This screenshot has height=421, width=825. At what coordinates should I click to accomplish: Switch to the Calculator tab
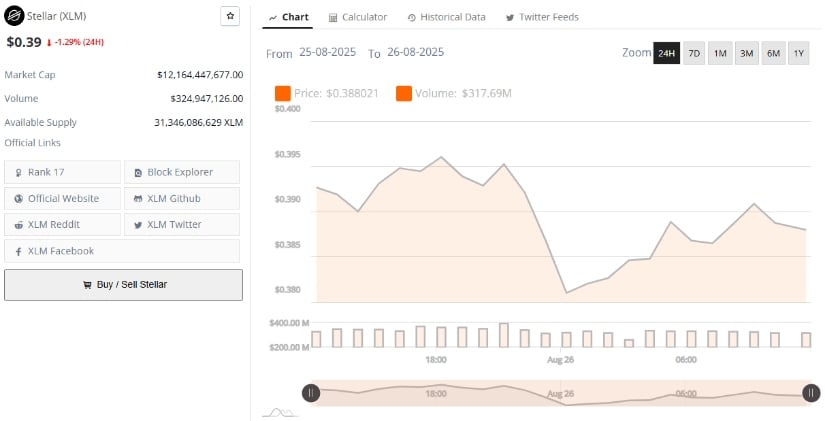click(358, 17)
